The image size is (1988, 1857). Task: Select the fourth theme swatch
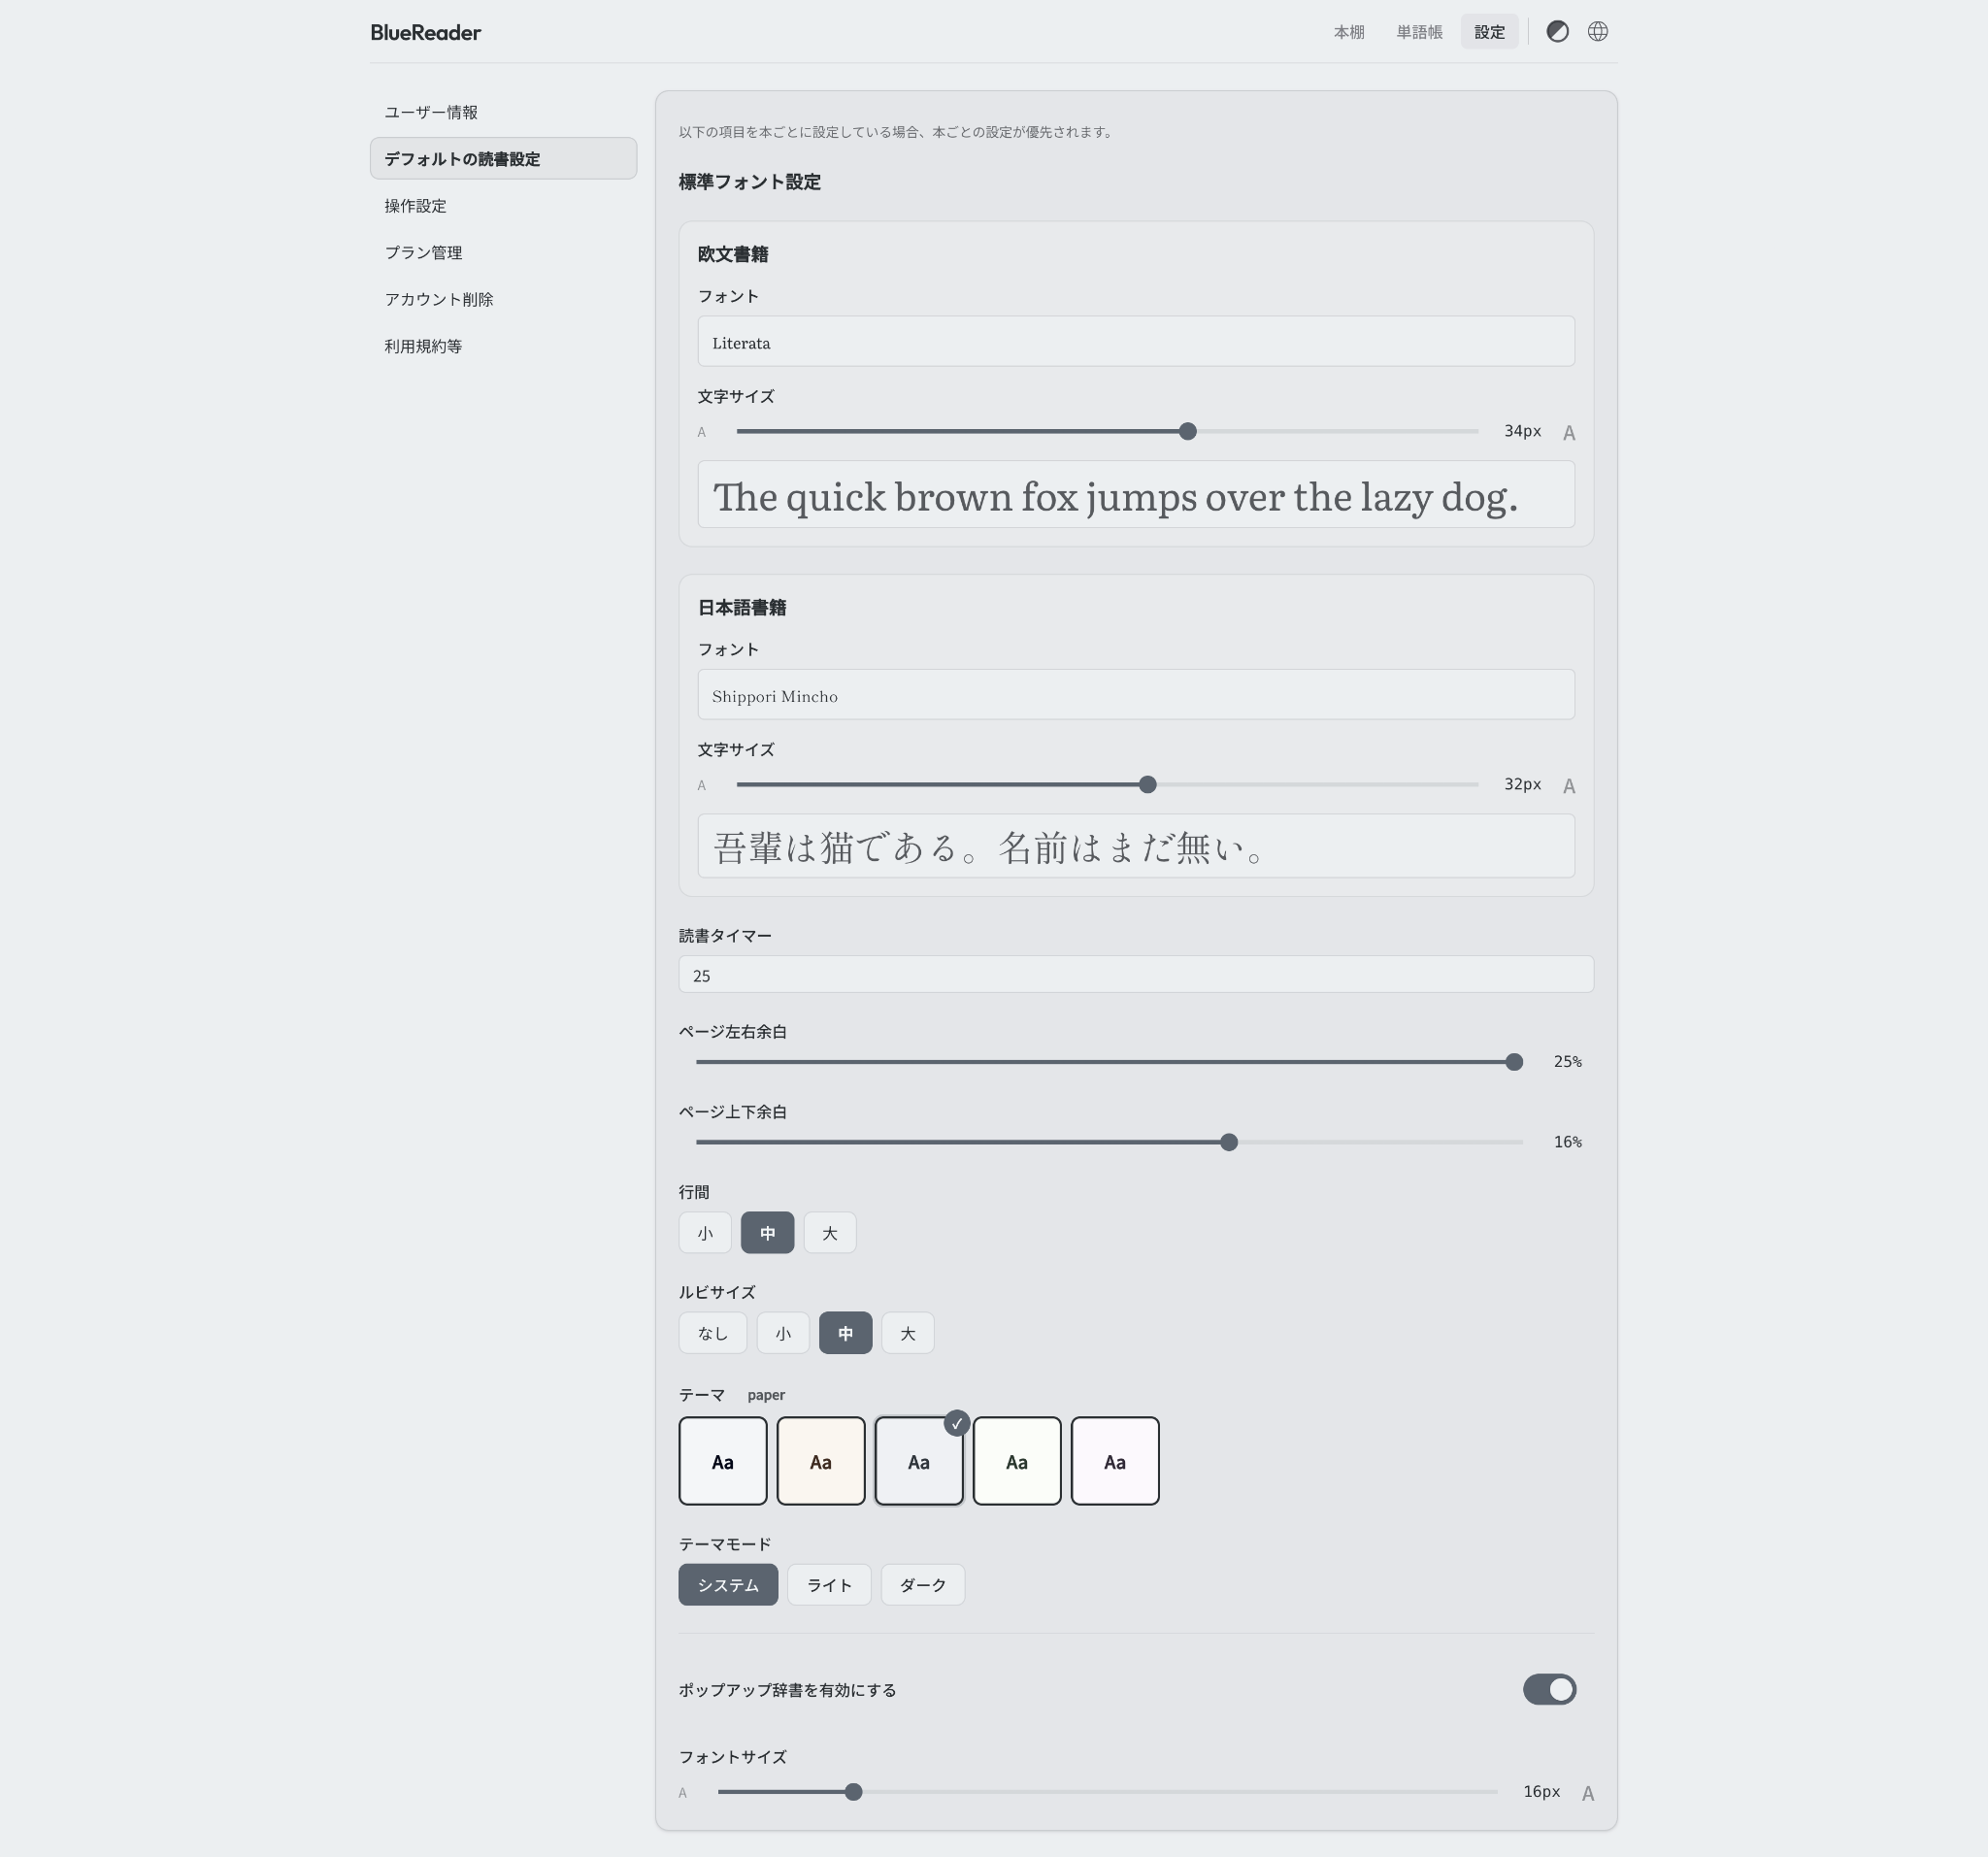coord(1017,1461)
